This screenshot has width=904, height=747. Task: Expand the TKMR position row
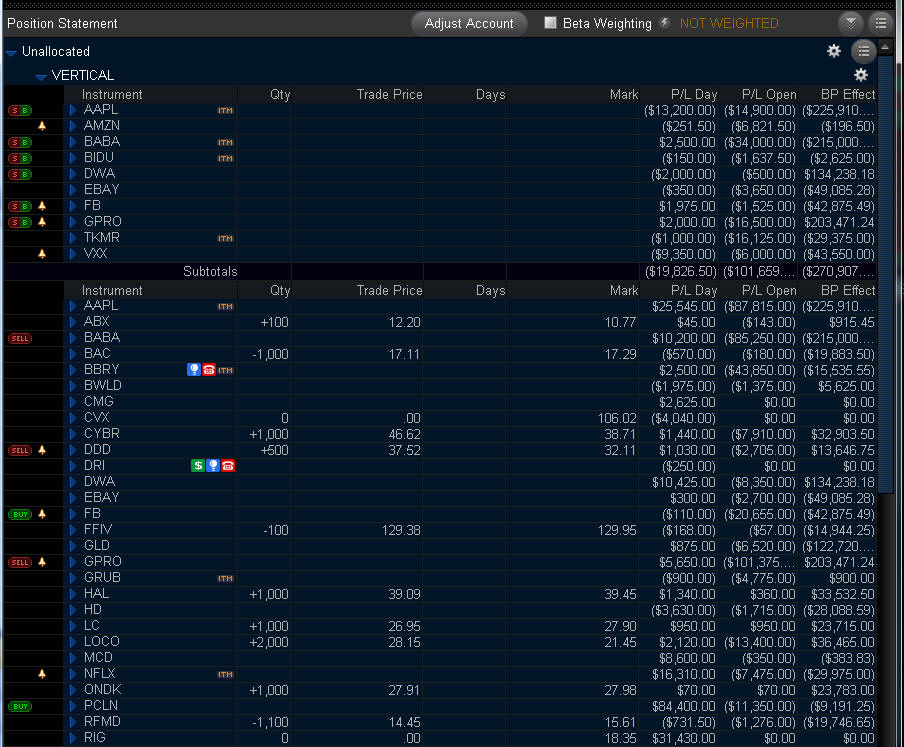pyautogui.click(x=73, y=238)
